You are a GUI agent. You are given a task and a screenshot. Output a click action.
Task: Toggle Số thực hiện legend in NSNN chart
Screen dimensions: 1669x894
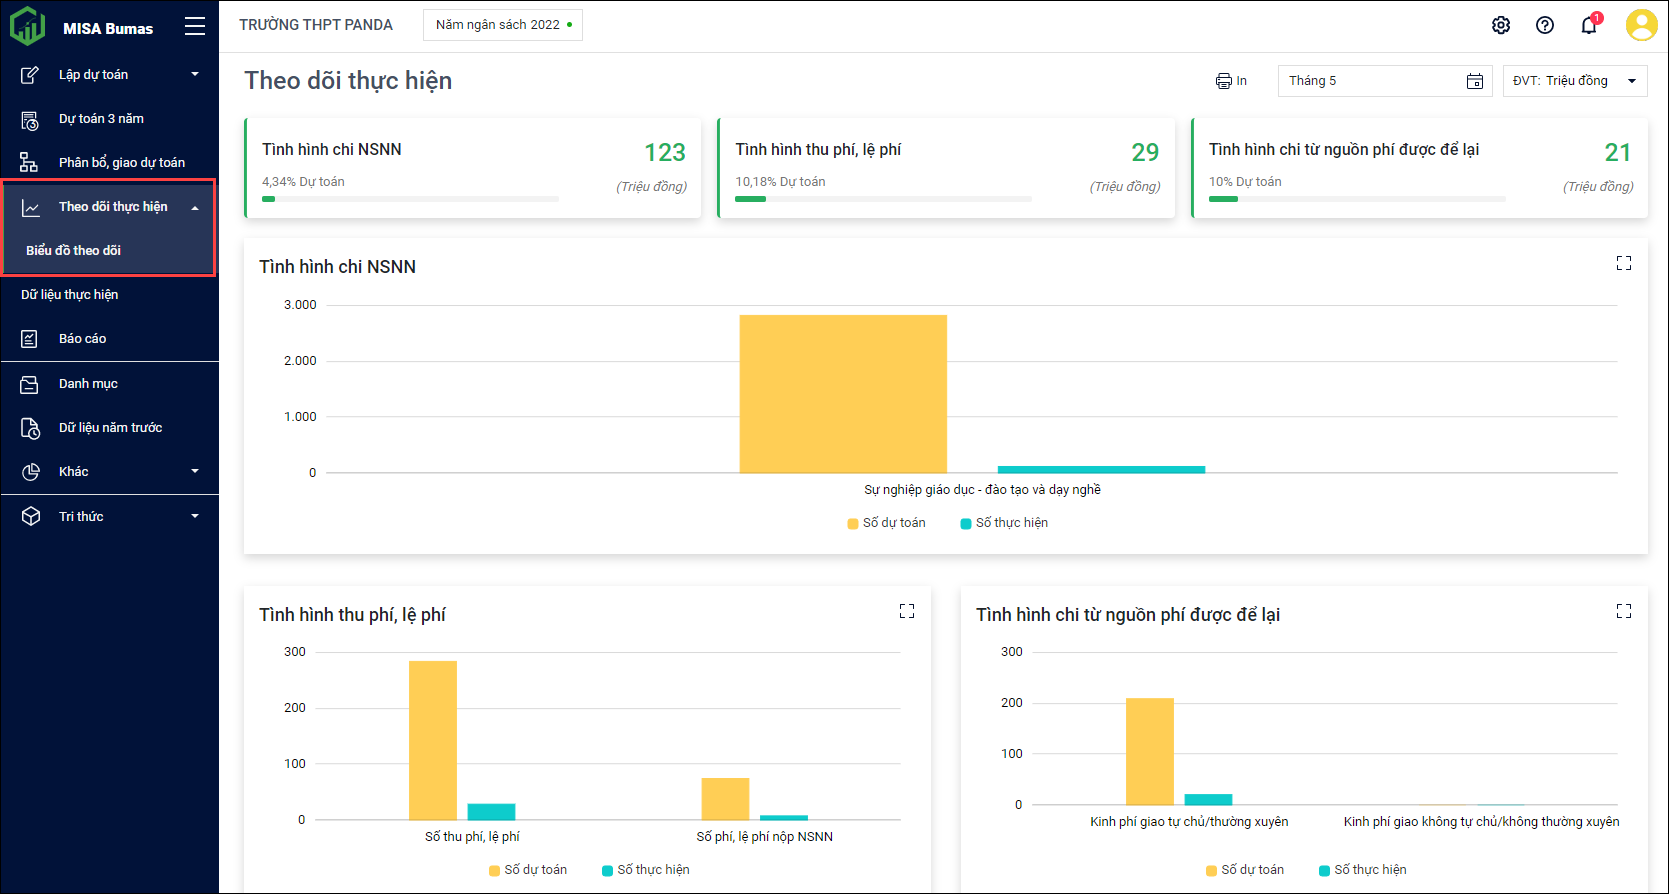(1004, 523)
